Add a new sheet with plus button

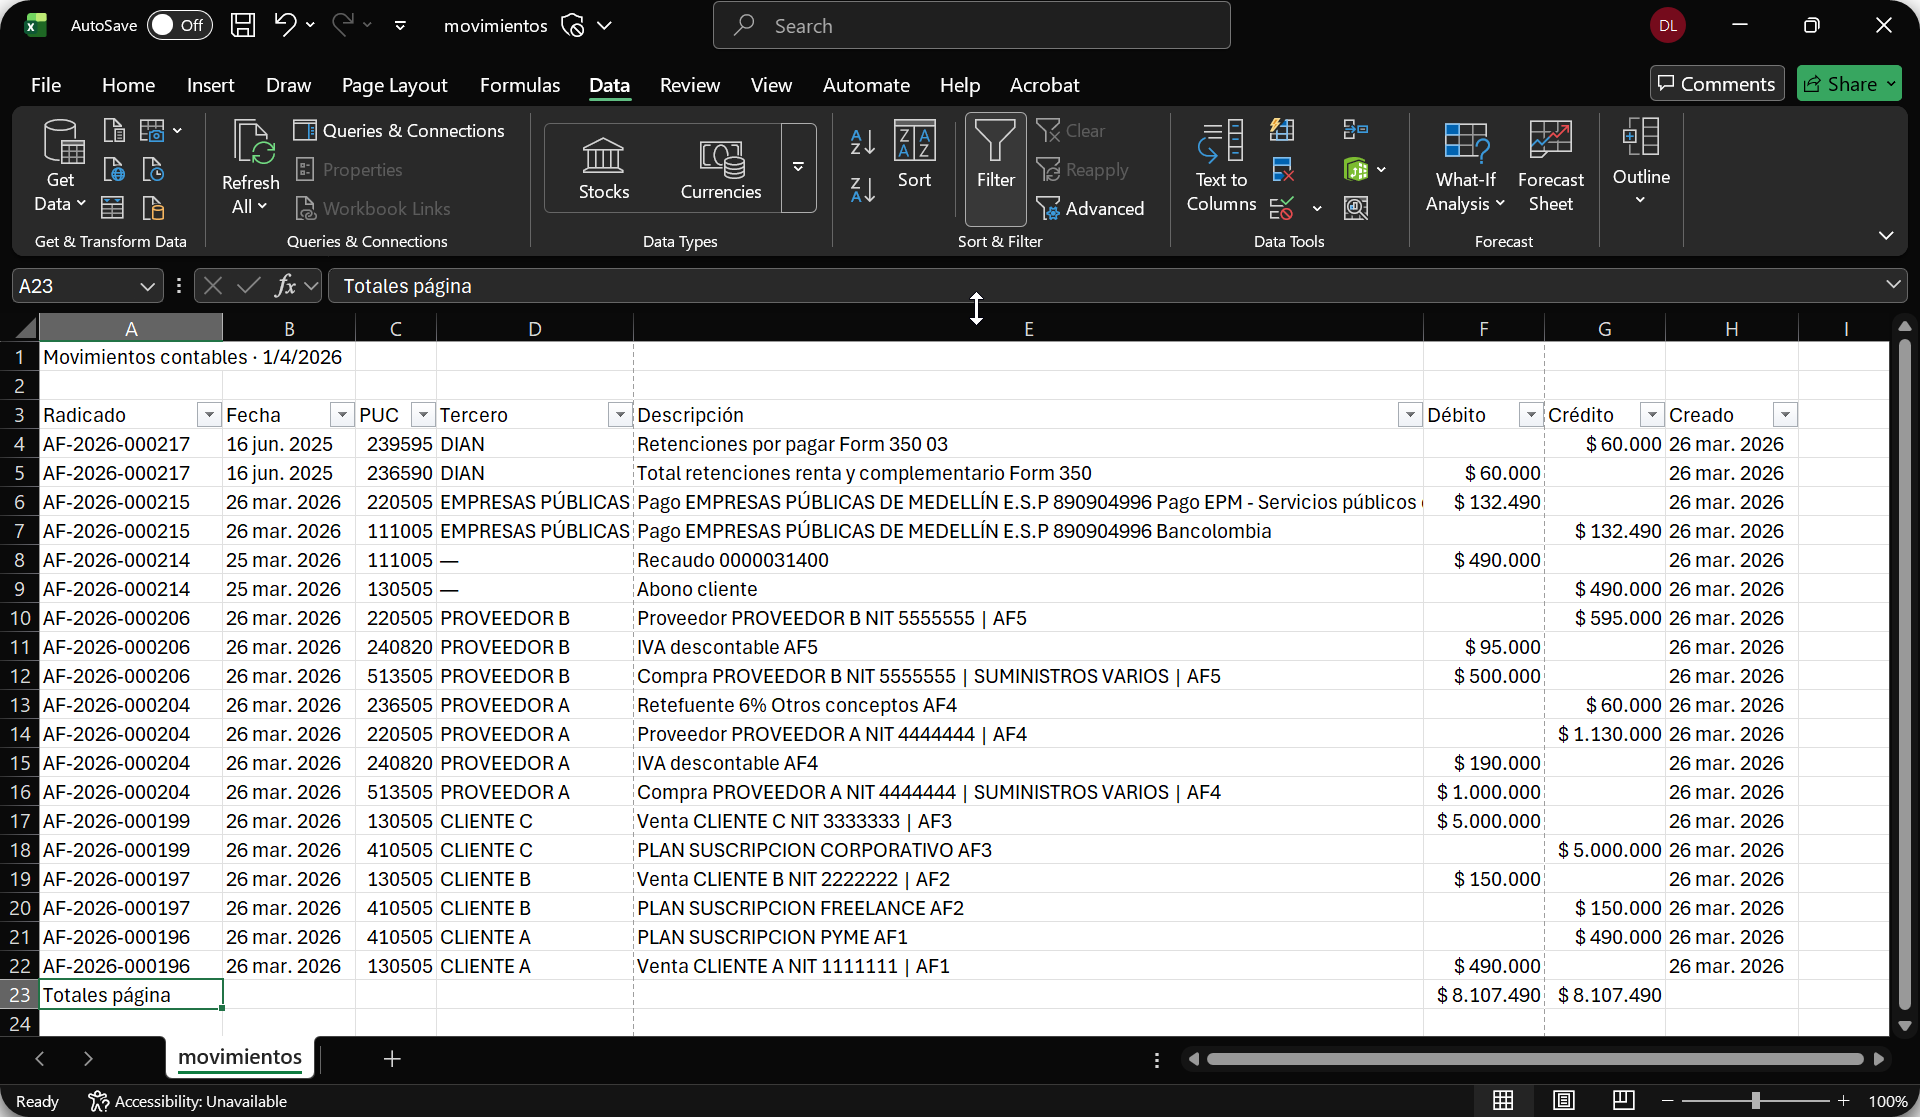(392, 1058)
